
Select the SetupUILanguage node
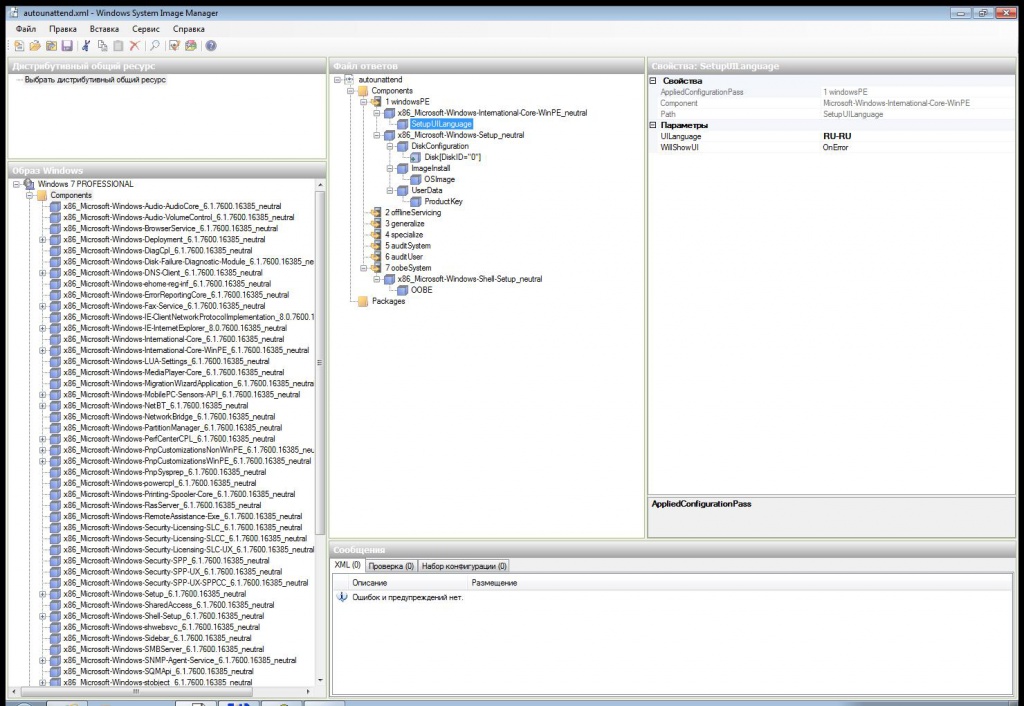[441, 124]
